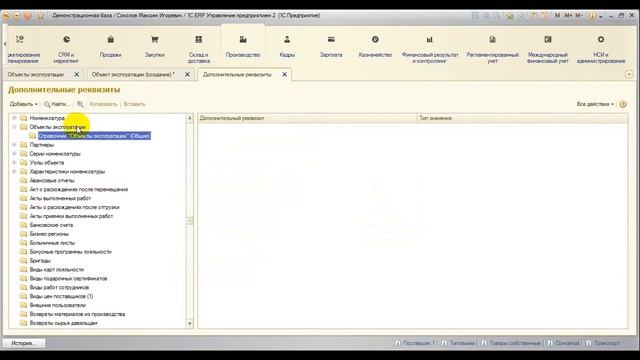The image size is (640, 360).
Task: Click the help question mark icon
Action: tap(623, 104)
